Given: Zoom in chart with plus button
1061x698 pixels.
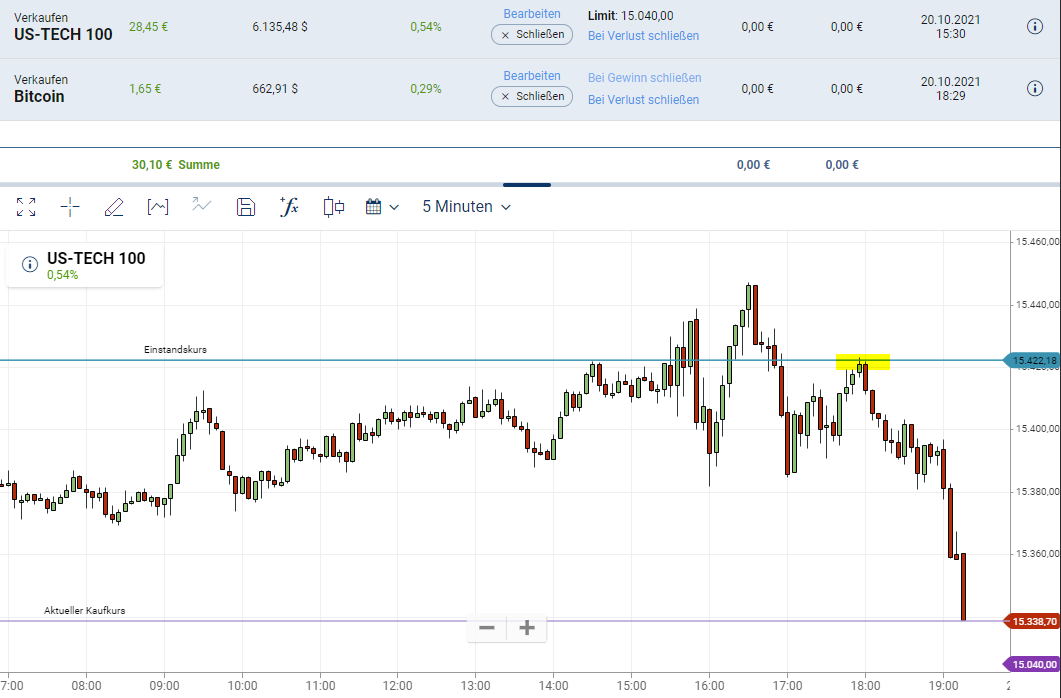Looking at the screenshot, I should tap(527, 628).
